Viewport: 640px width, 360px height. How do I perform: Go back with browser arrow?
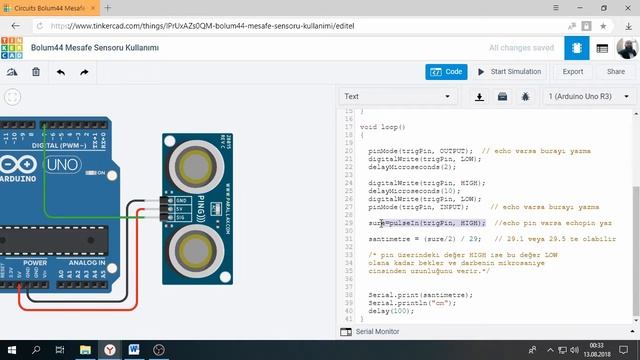(x=16, y=26)
